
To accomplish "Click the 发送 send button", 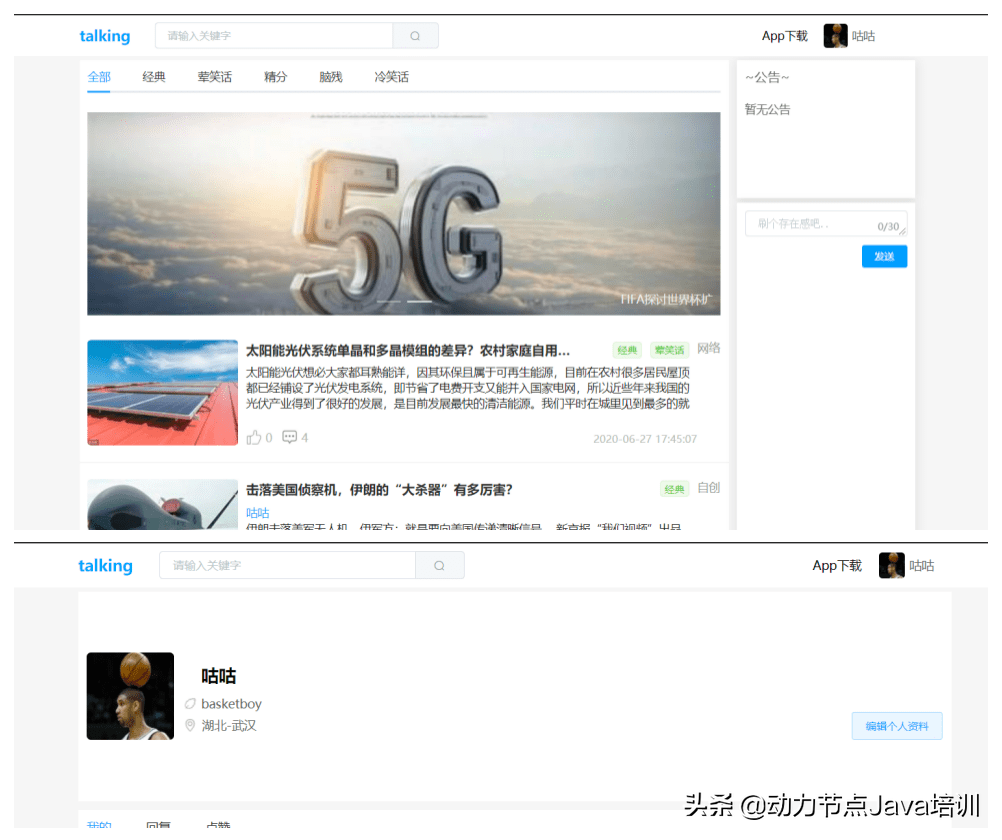I will [884, 256].
